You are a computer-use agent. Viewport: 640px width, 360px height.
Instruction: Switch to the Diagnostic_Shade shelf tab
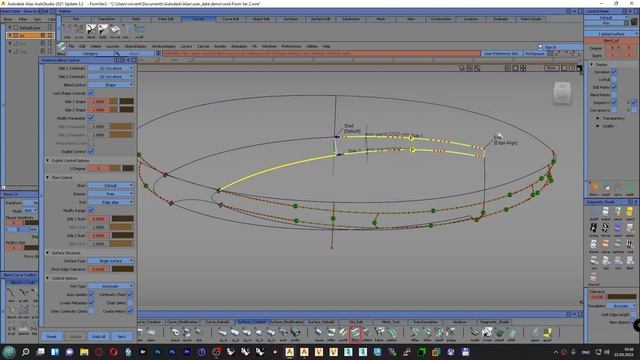(x=494, y=322)
